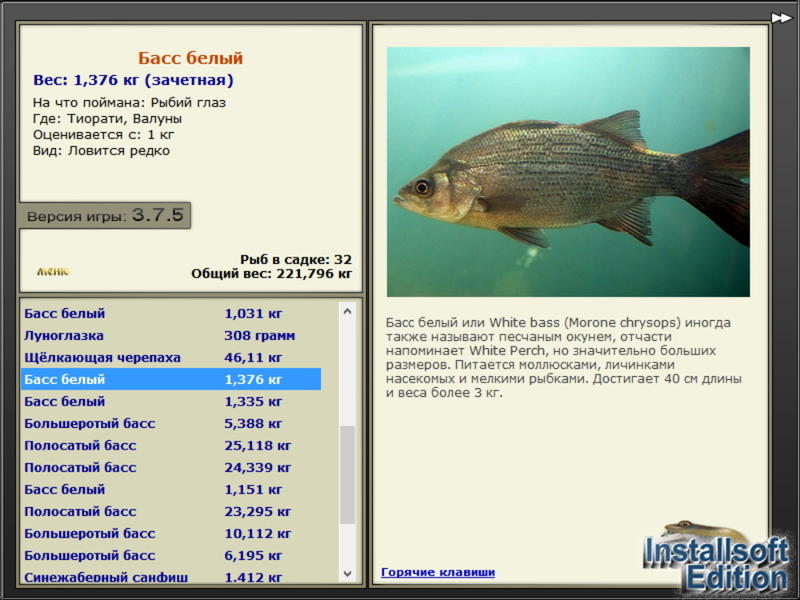Select Басс белый 1,335 кг entry
The height and width of the screenshot is (600, 800).
[x=171, y=401]
